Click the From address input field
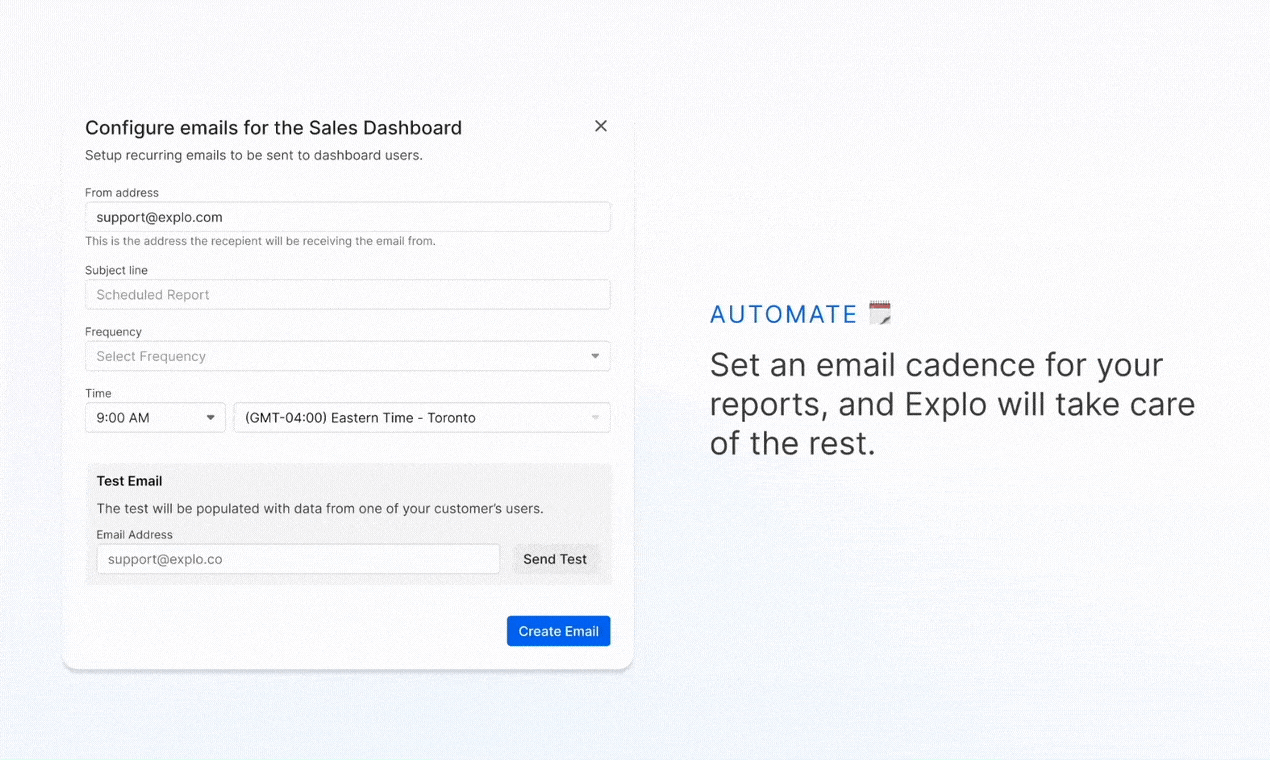This screenshot has height=760, width=1270. tap(348, 217)
